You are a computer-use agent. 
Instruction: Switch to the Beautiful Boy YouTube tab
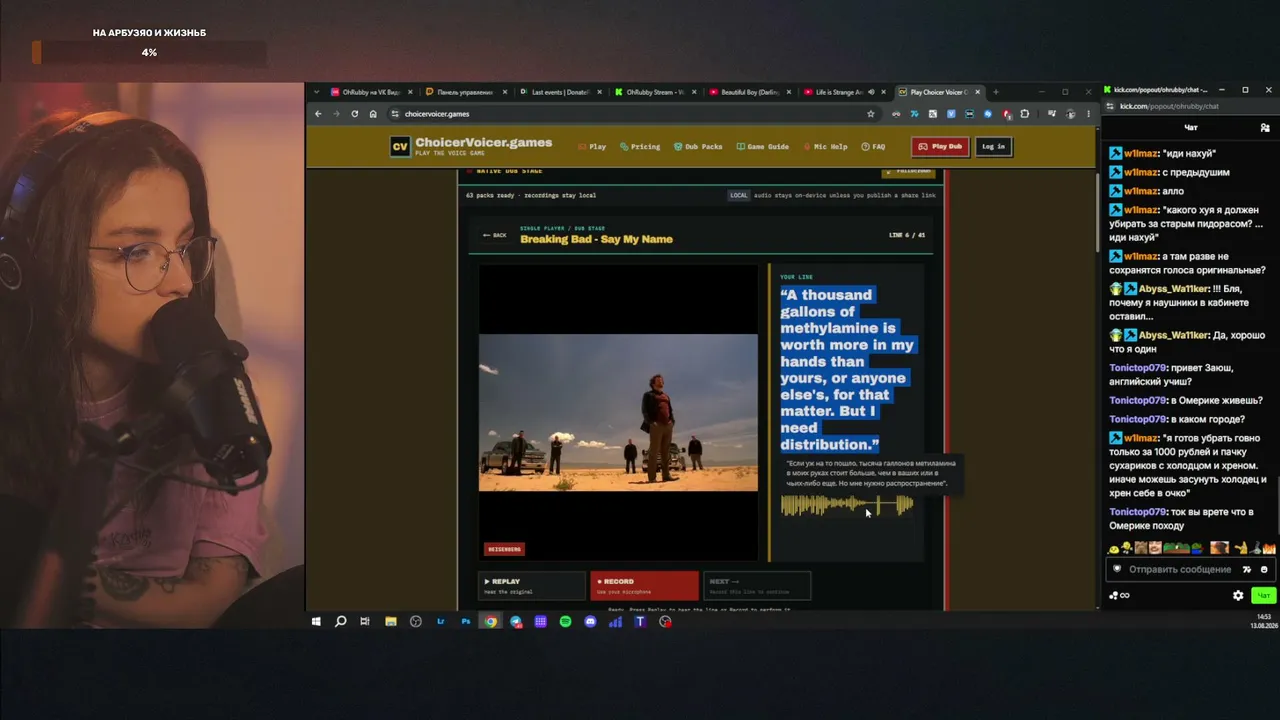tap(750, 92)
